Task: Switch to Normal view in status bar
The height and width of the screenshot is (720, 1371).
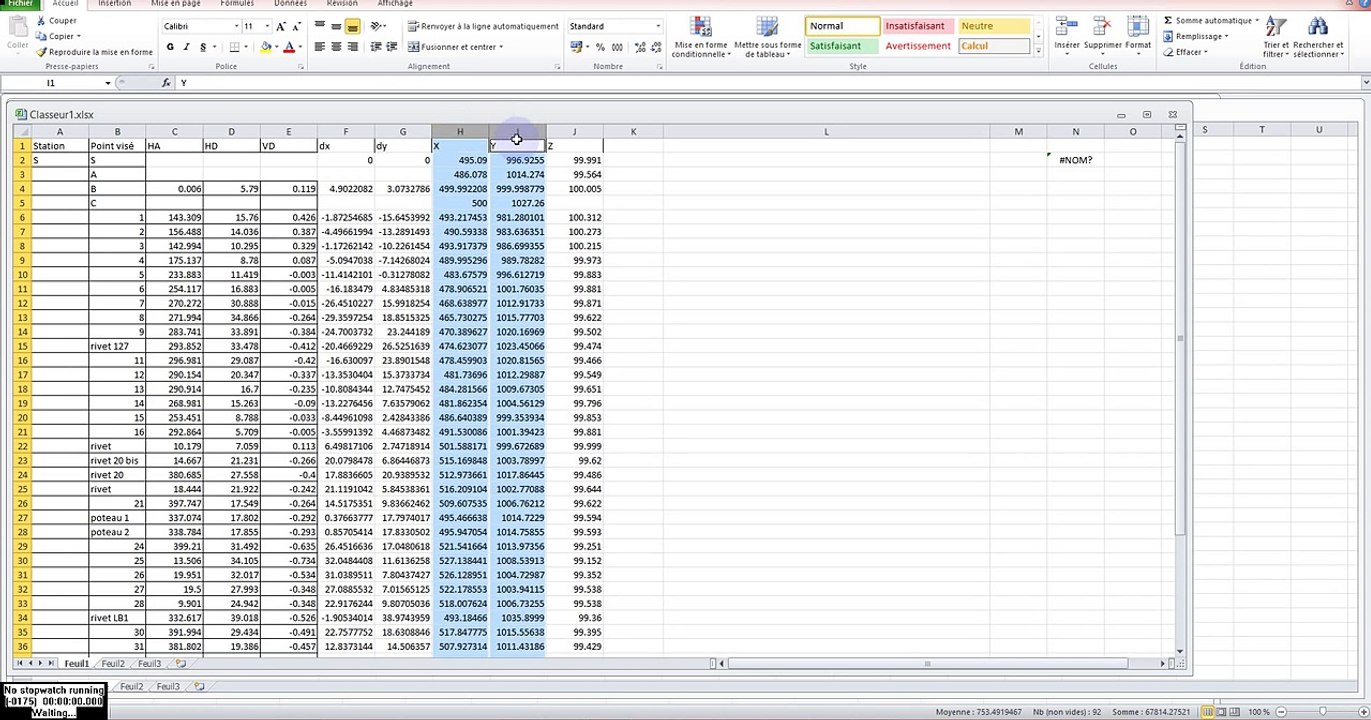Action: tap(1208, 712)
